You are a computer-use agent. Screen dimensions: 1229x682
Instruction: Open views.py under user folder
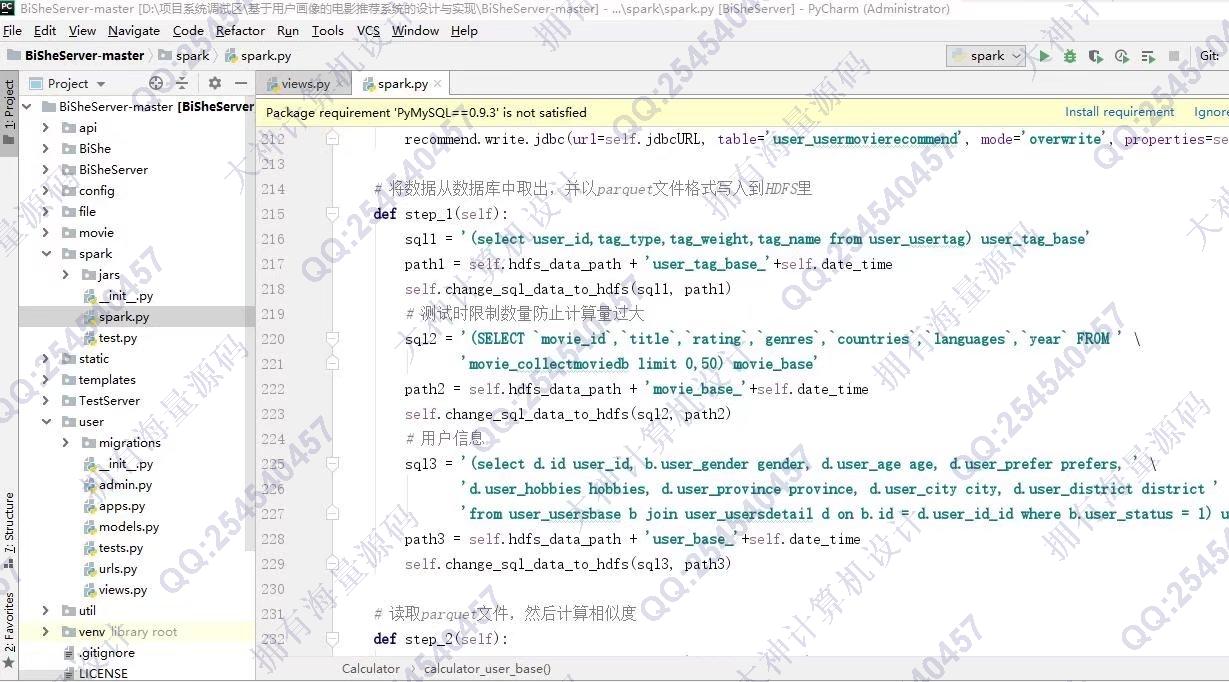[123, 590]
